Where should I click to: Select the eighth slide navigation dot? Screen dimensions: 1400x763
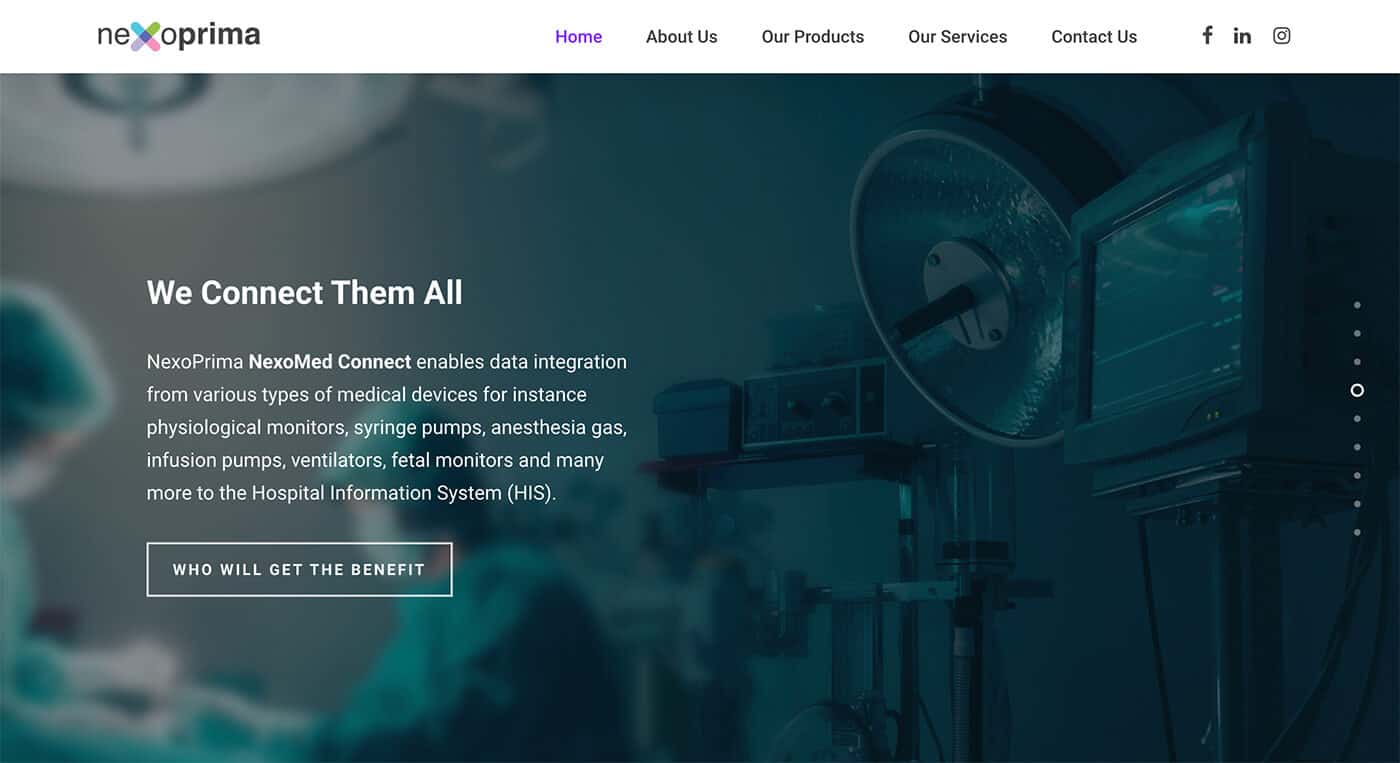tap(1357, 504)
